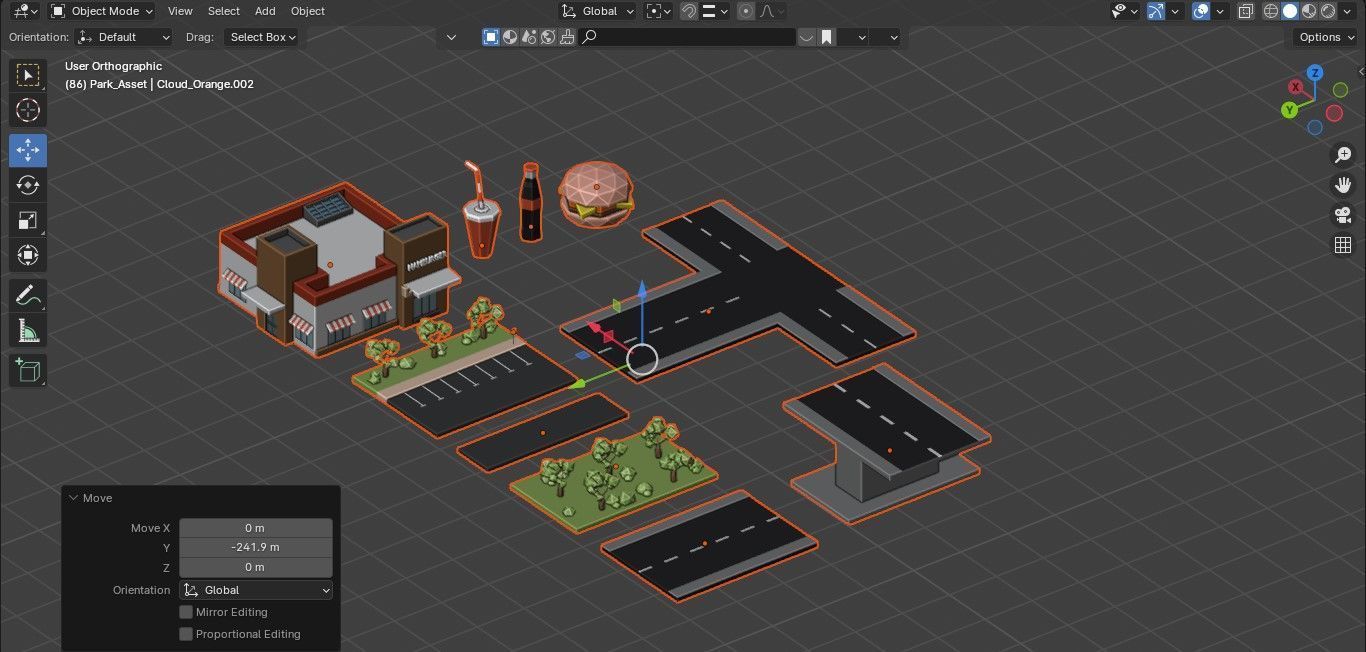Screen dimensions: 1366x652
Task: Select the Scale tool
Action: coord(28,220)
